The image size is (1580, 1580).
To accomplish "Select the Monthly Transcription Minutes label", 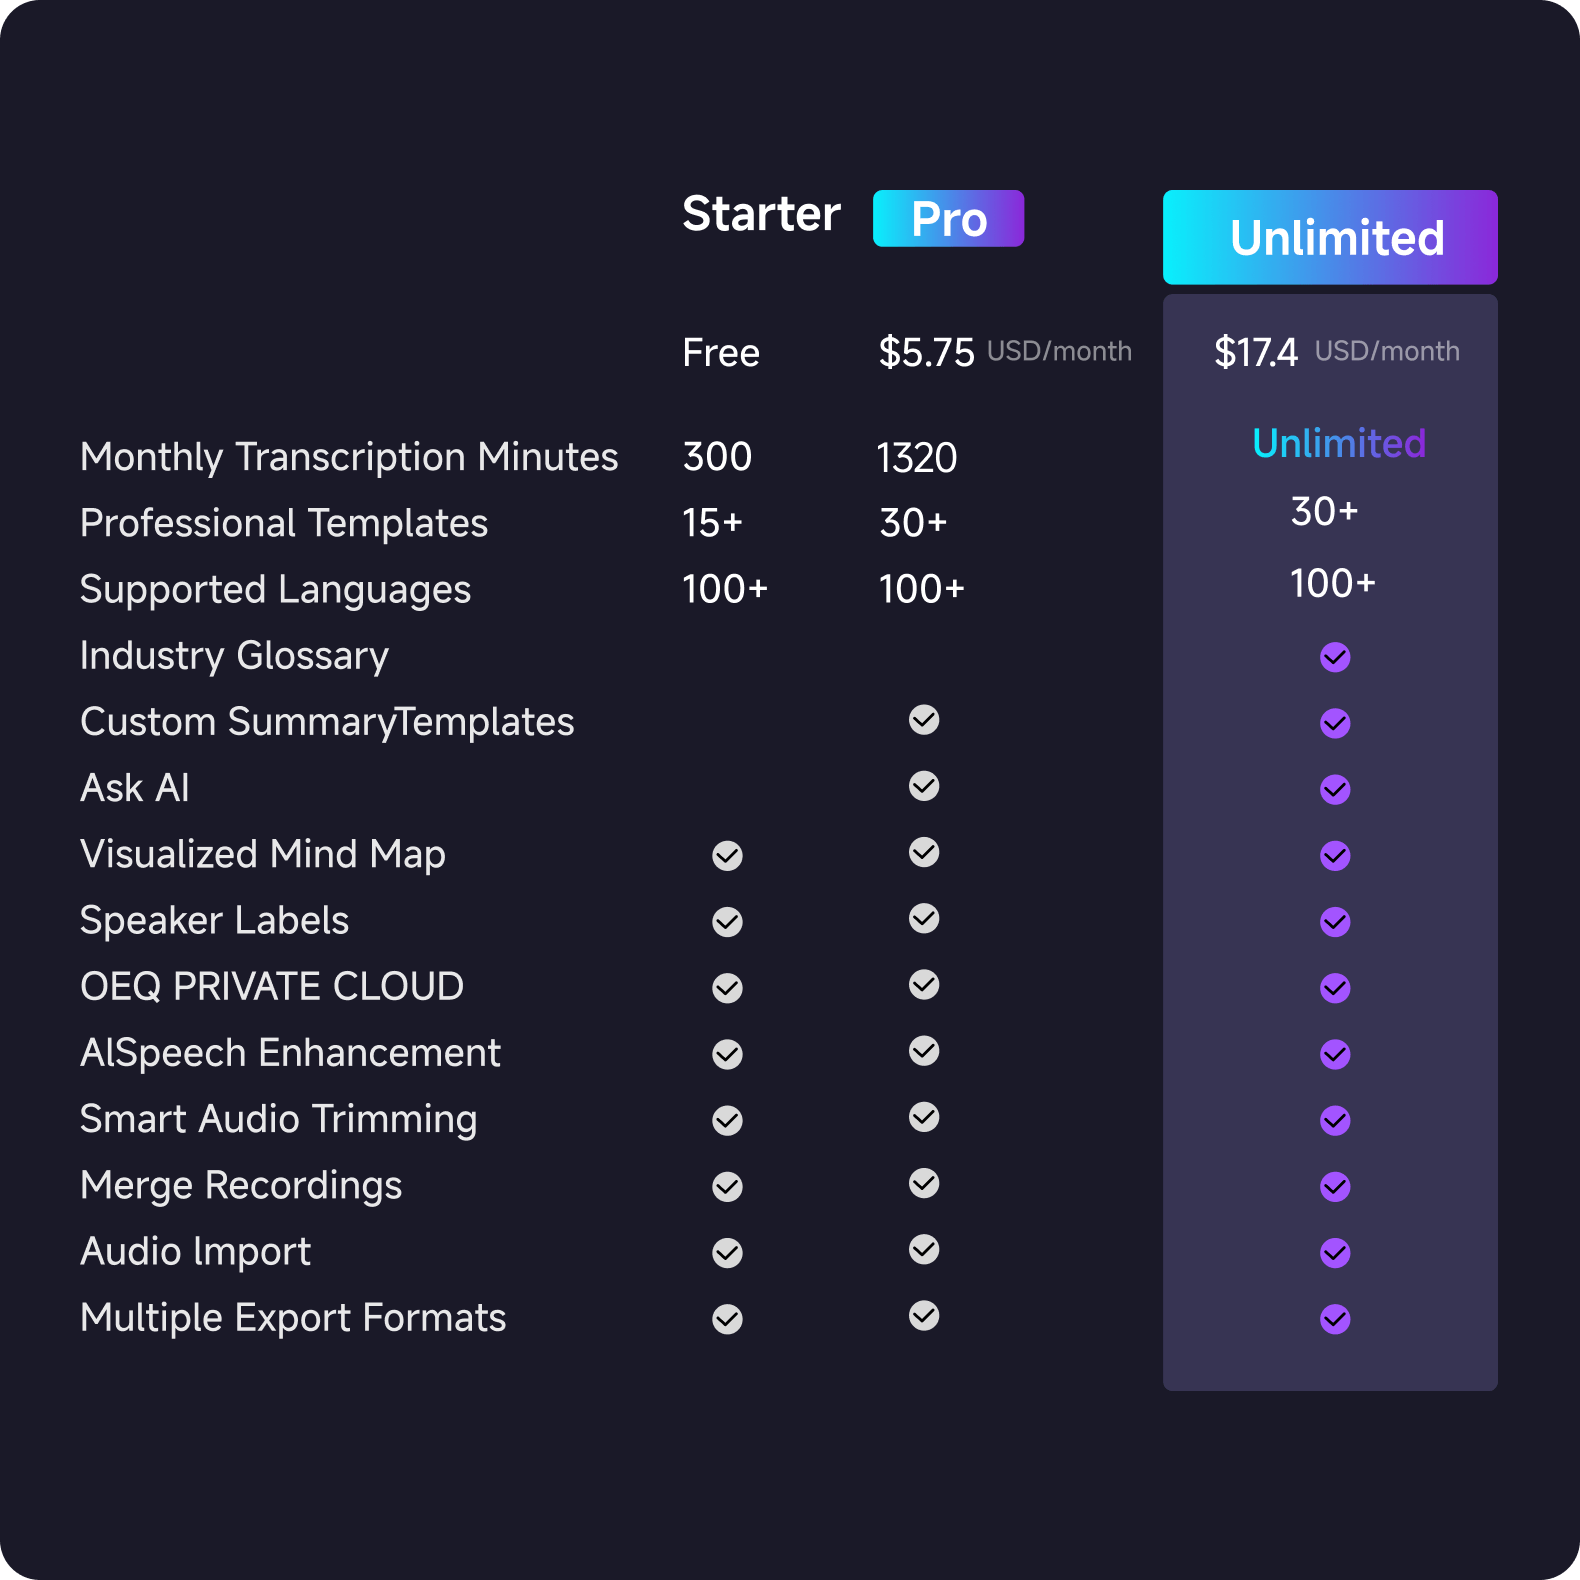I will pos(349,457).
